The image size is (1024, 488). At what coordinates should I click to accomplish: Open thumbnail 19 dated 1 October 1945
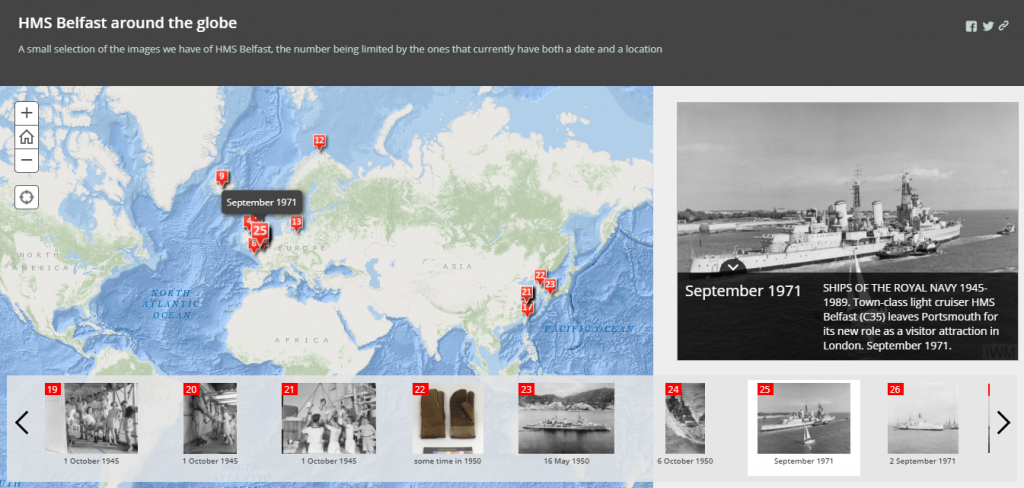91,418
